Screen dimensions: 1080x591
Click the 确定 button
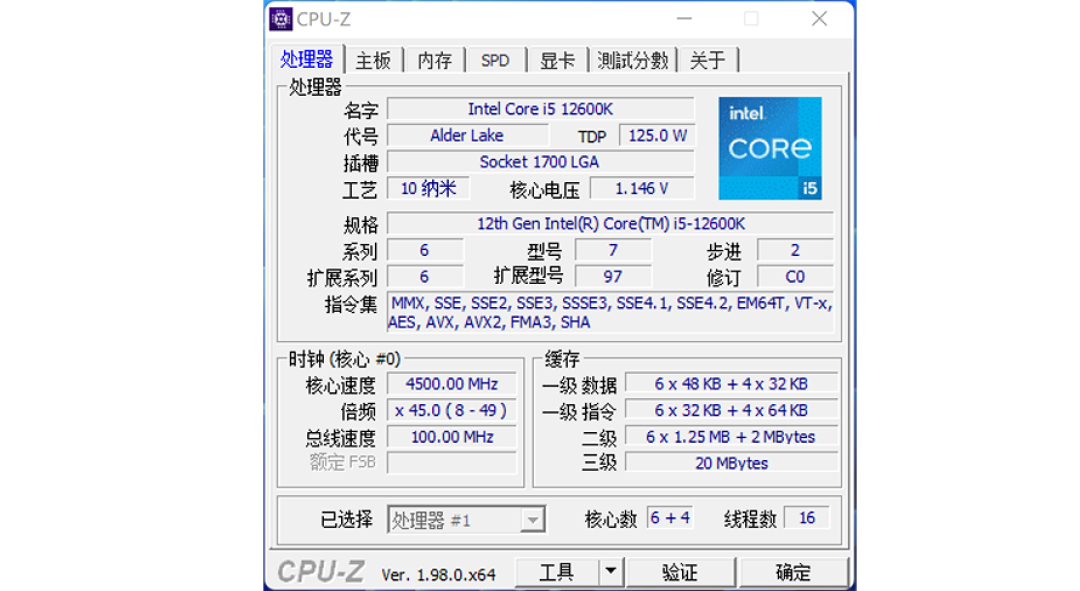pyautogui.click(x=793, y=572)
